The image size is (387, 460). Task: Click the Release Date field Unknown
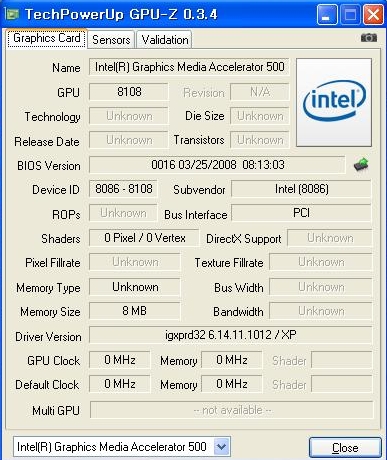pos(129,140)
